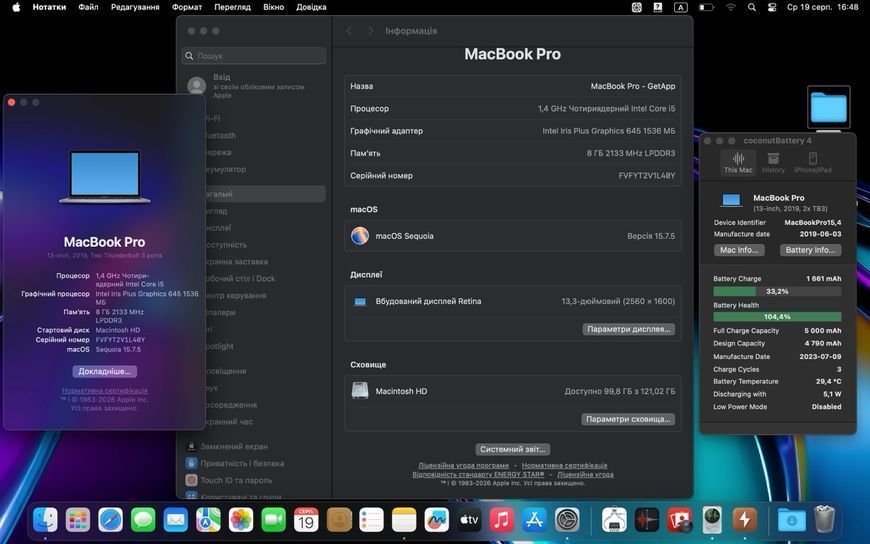
Task: Open Відповідність стандарту ENERGY STAR link
Action: point(478,474)
